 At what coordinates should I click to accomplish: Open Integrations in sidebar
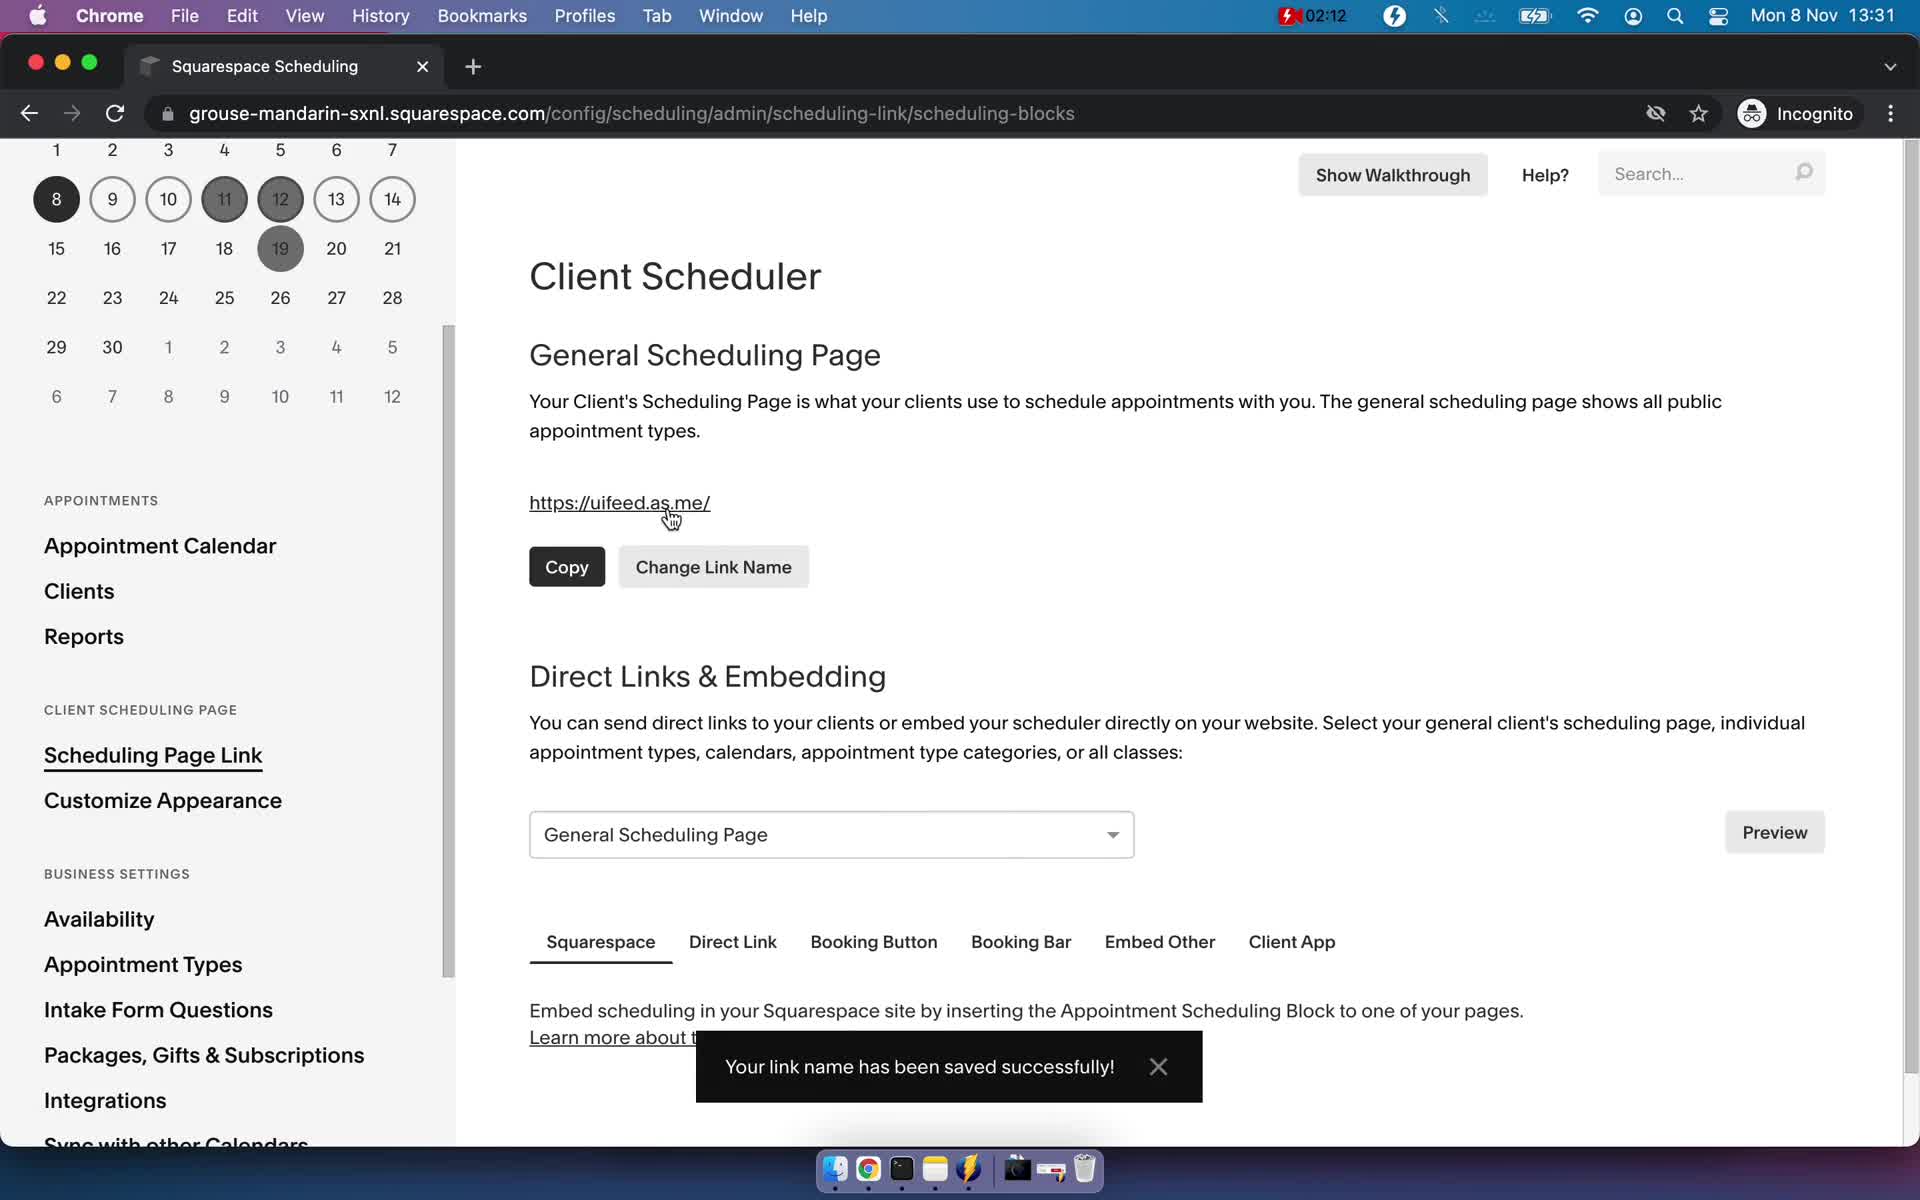[x=105, y=1101]
